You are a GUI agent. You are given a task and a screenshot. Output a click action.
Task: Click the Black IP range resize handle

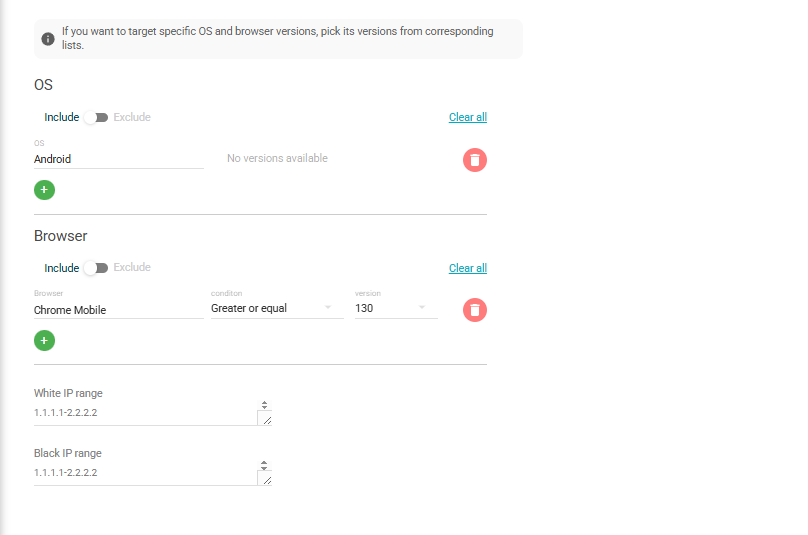[x=265, y=480]
